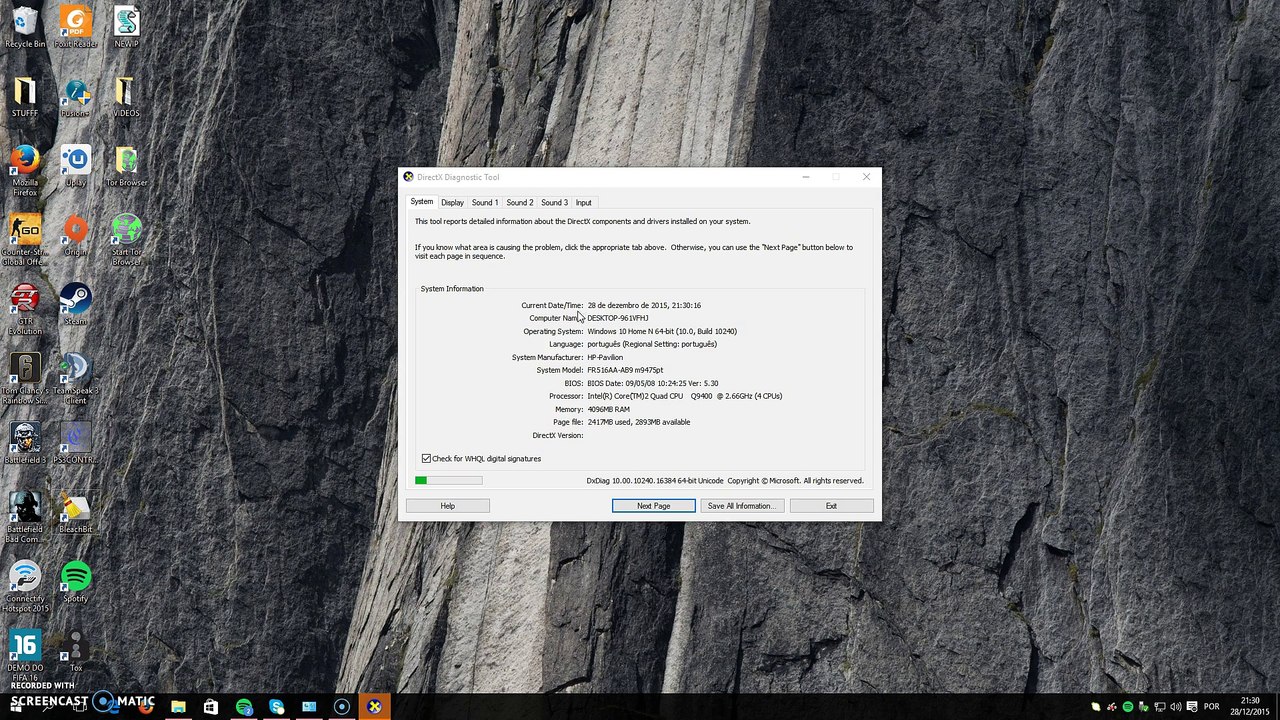Select the Tox desktop icon

click(76, 652)
